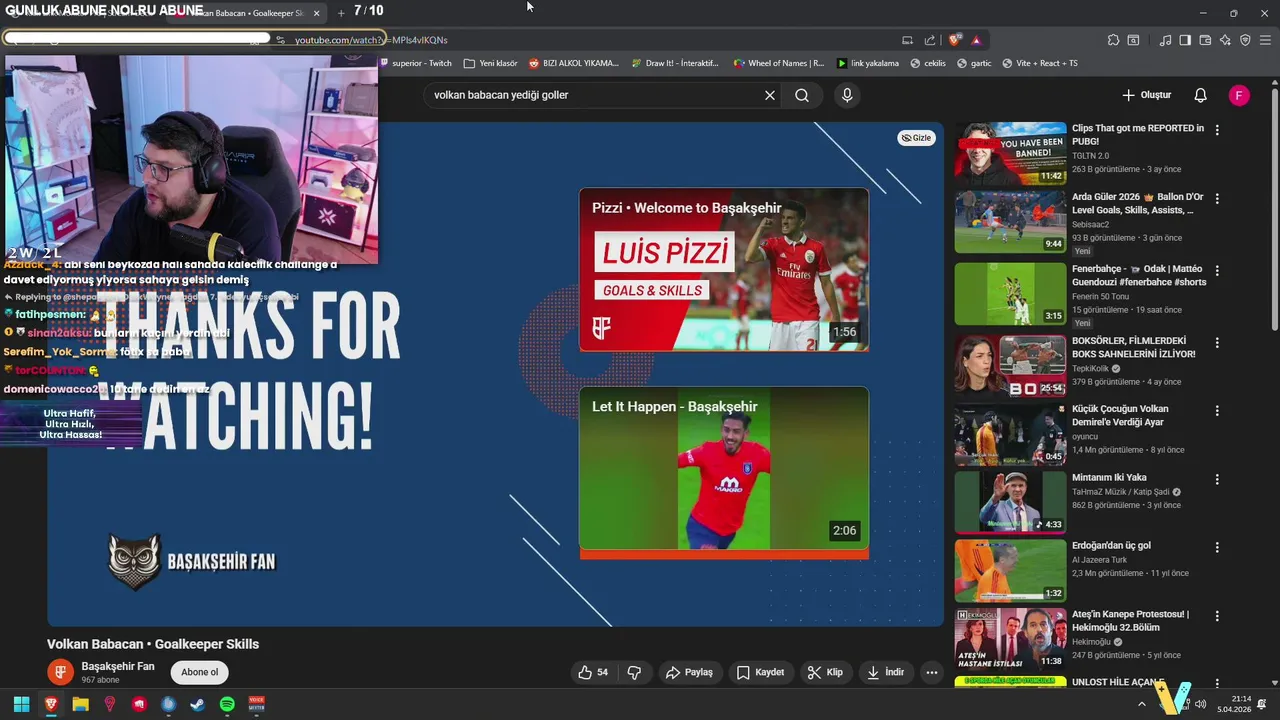
Task: Open the cekilis bookmark
Action: [x=927, y=63]
